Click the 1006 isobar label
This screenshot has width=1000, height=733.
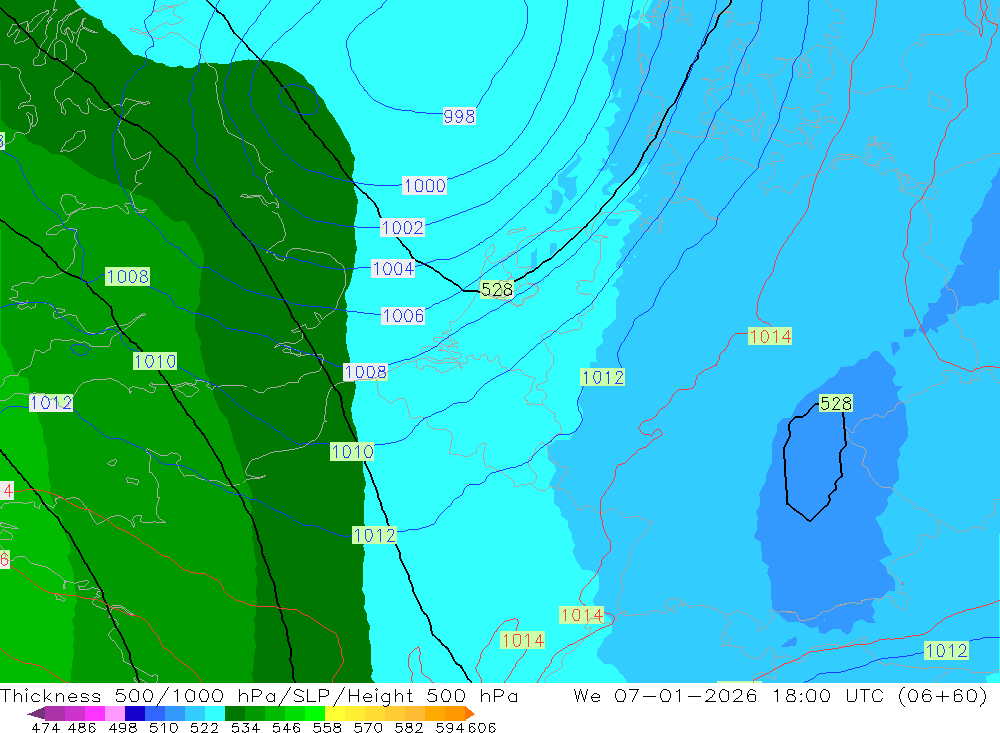[403, 316]
